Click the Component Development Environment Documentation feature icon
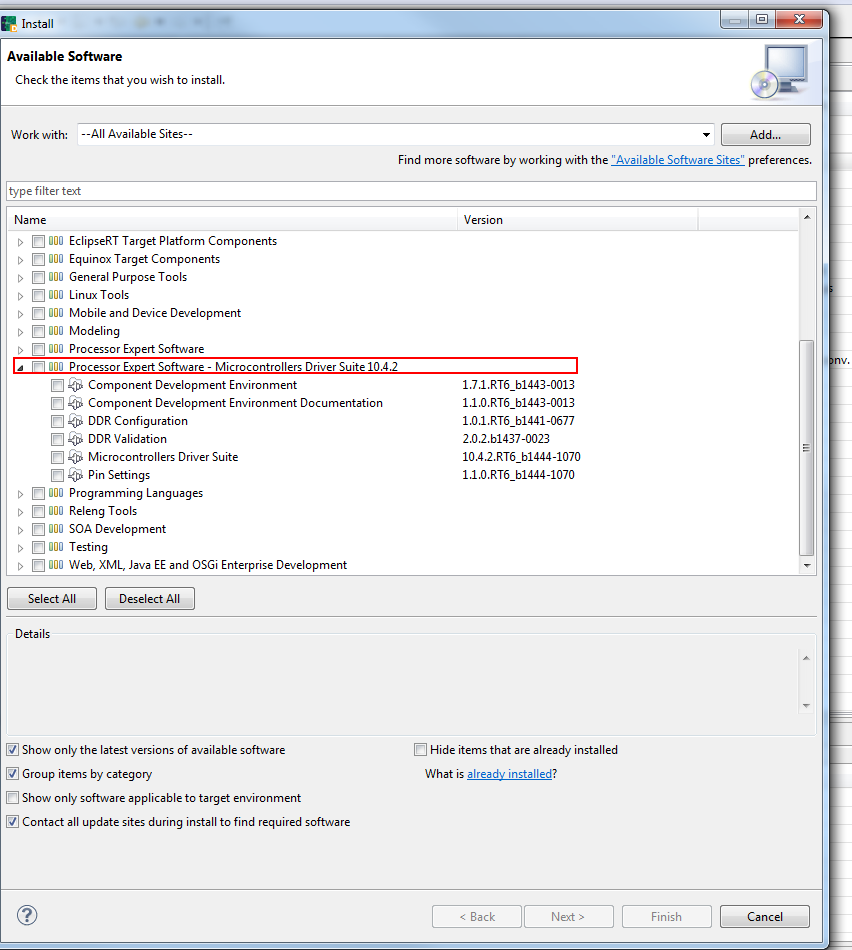Viewport: 852px width, 950px height. point(76,403)
